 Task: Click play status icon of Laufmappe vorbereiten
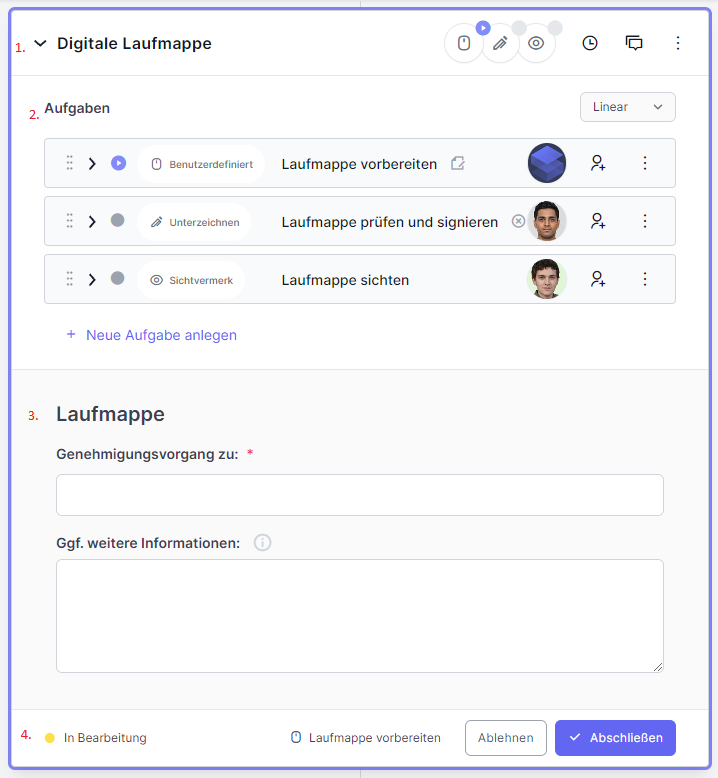pyautogui.click(x=118, y=163)
